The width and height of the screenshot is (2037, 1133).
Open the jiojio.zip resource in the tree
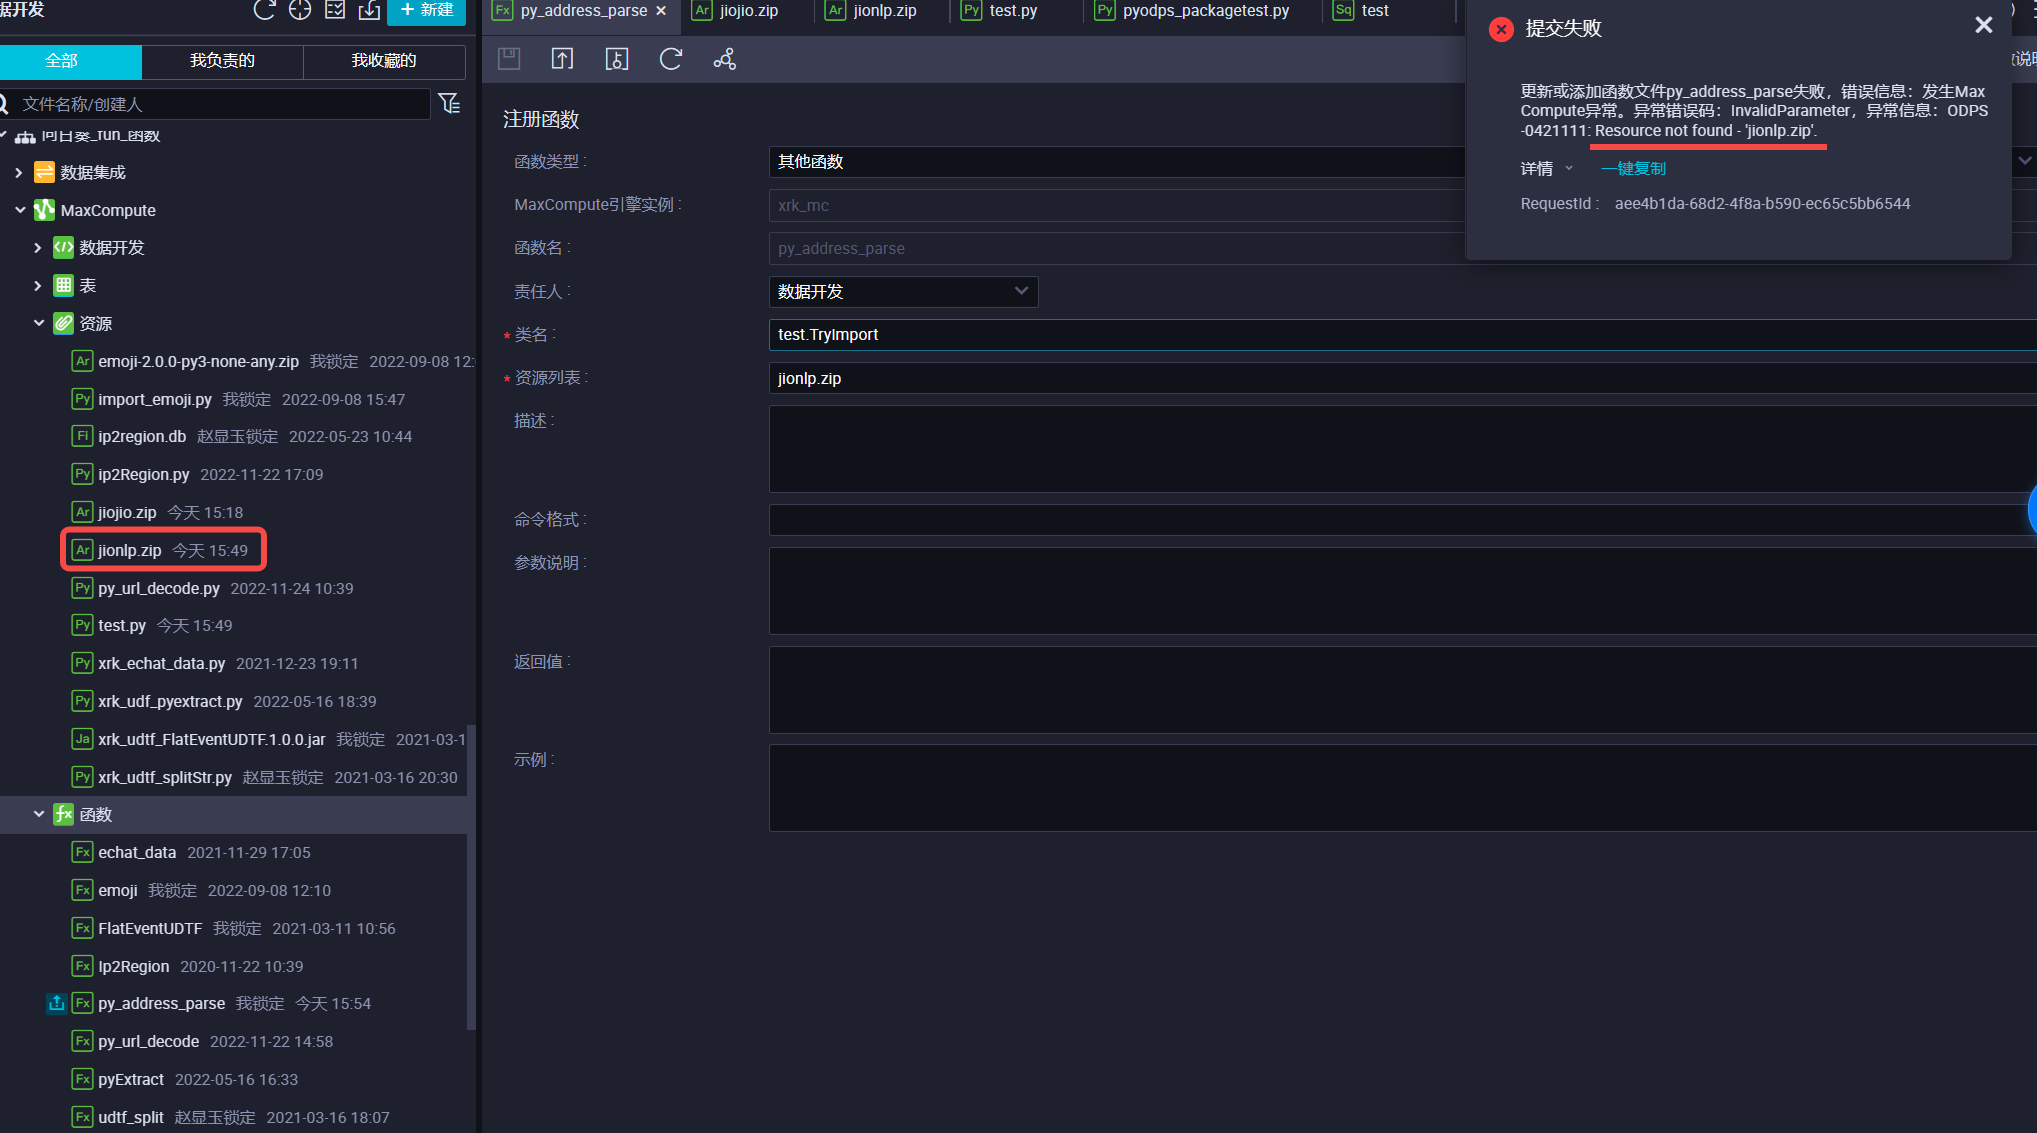click(127, 512)
